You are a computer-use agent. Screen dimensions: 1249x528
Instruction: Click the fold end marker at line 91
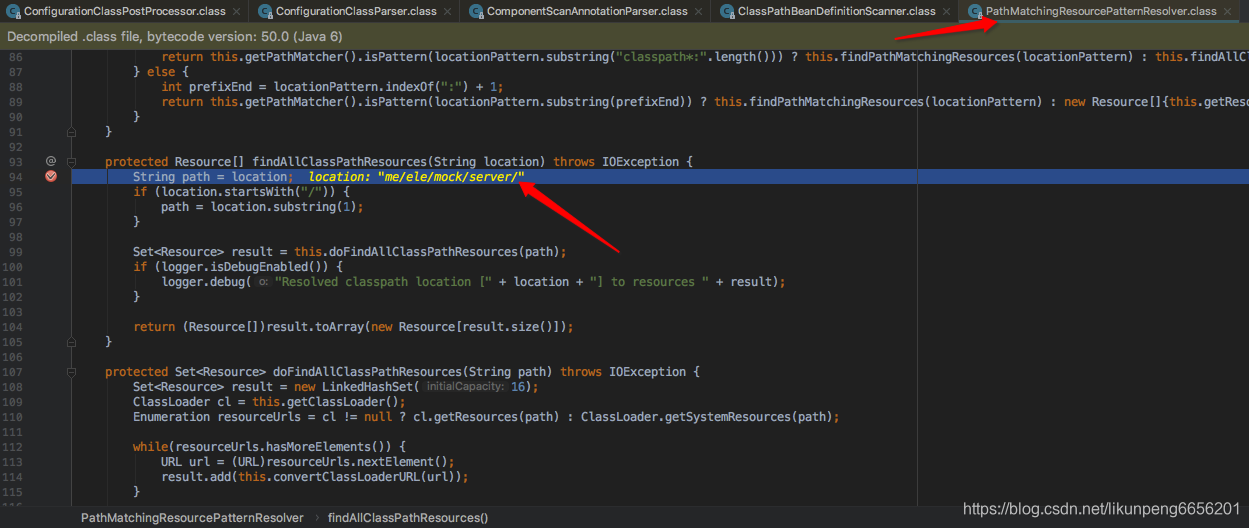[72, 131]
